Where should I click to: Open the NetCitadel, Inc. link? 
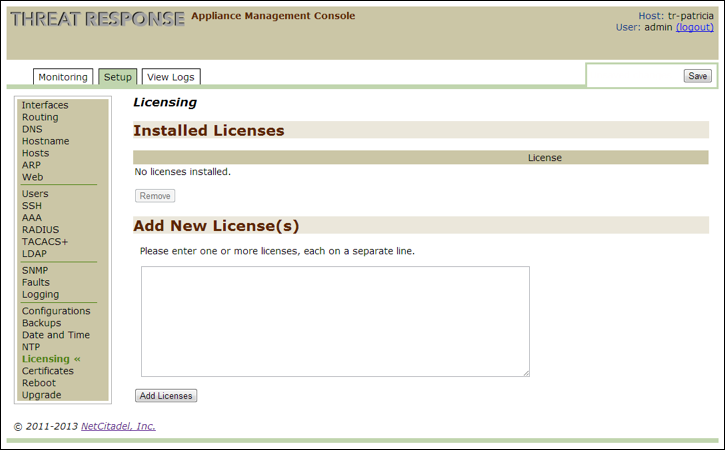click(x=118, y=426)
